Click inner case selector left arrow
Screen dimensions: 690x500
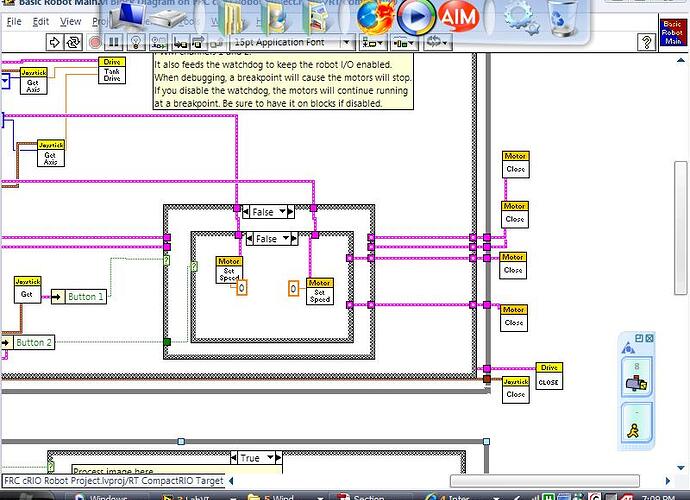coord(250,239)
